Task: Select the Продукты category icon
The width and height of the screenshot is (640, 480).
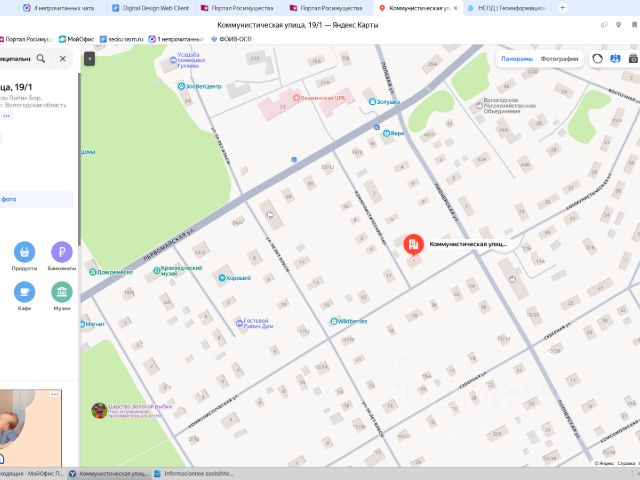Action: tap(24, 252)
